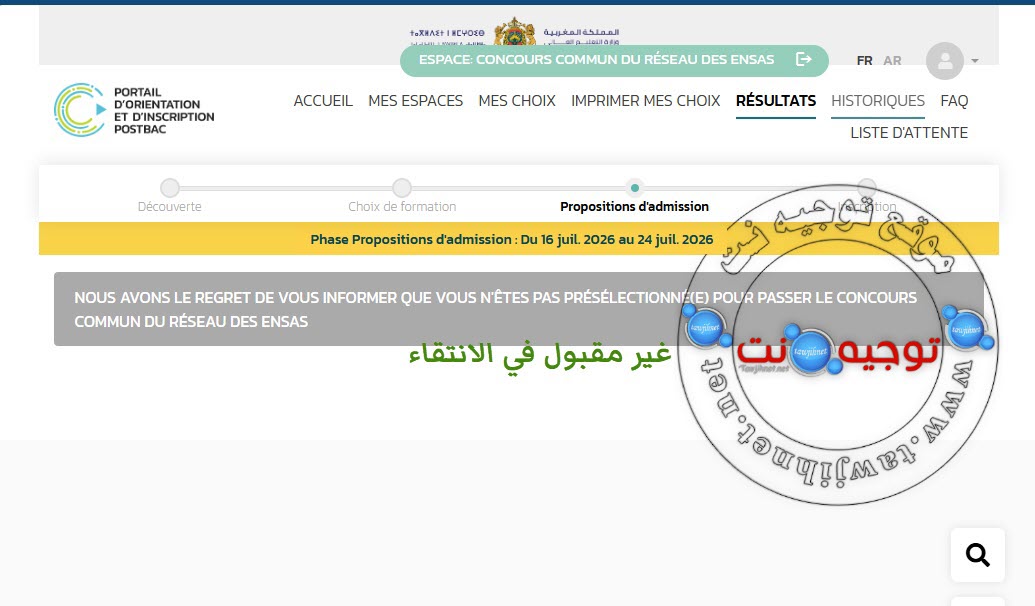
Task: Click the yellow Phase Propositions d'admission date banner
Action: 518,239
